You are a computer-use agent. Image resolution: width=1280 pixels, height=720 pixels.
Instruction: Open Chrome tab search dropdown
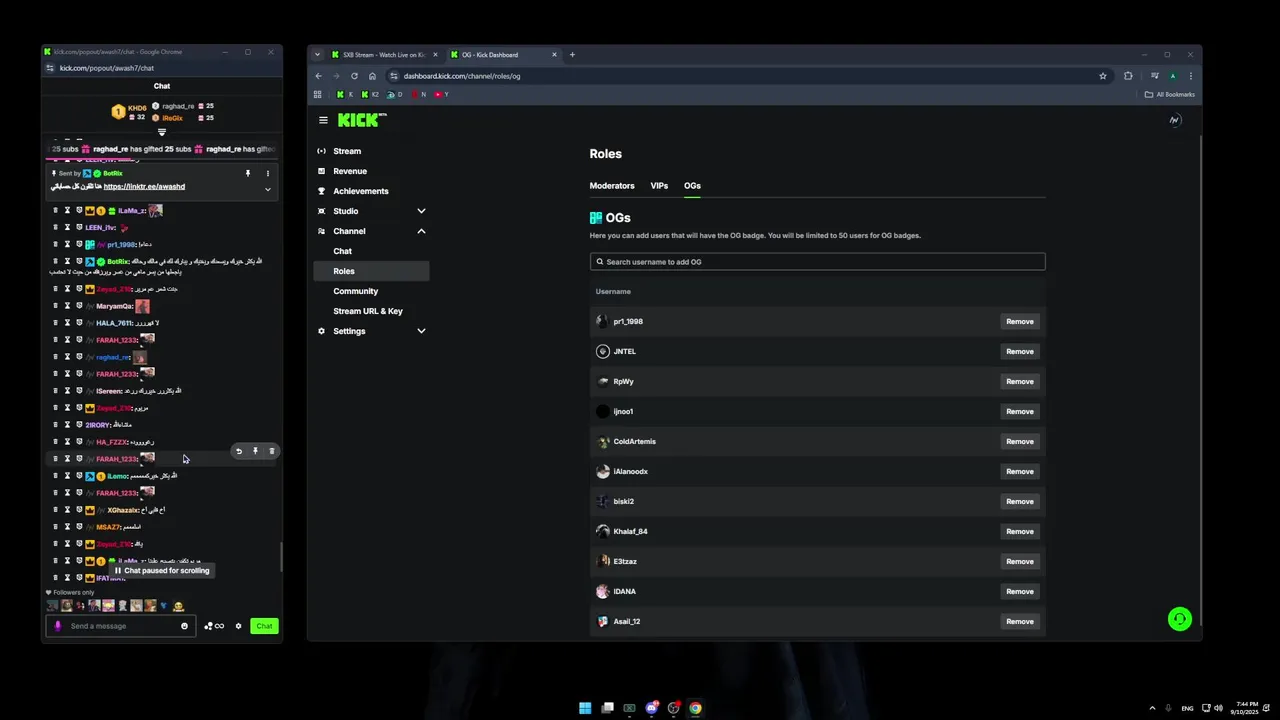(317, 54)
